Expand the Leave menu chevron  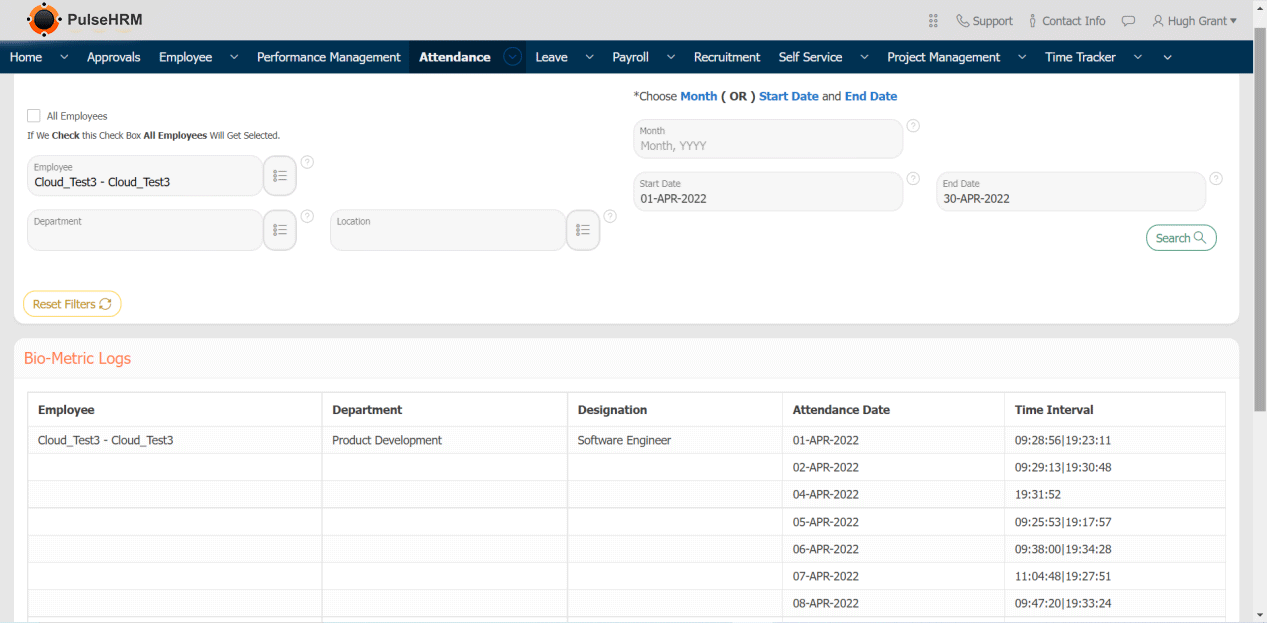(x=589, y=57)
